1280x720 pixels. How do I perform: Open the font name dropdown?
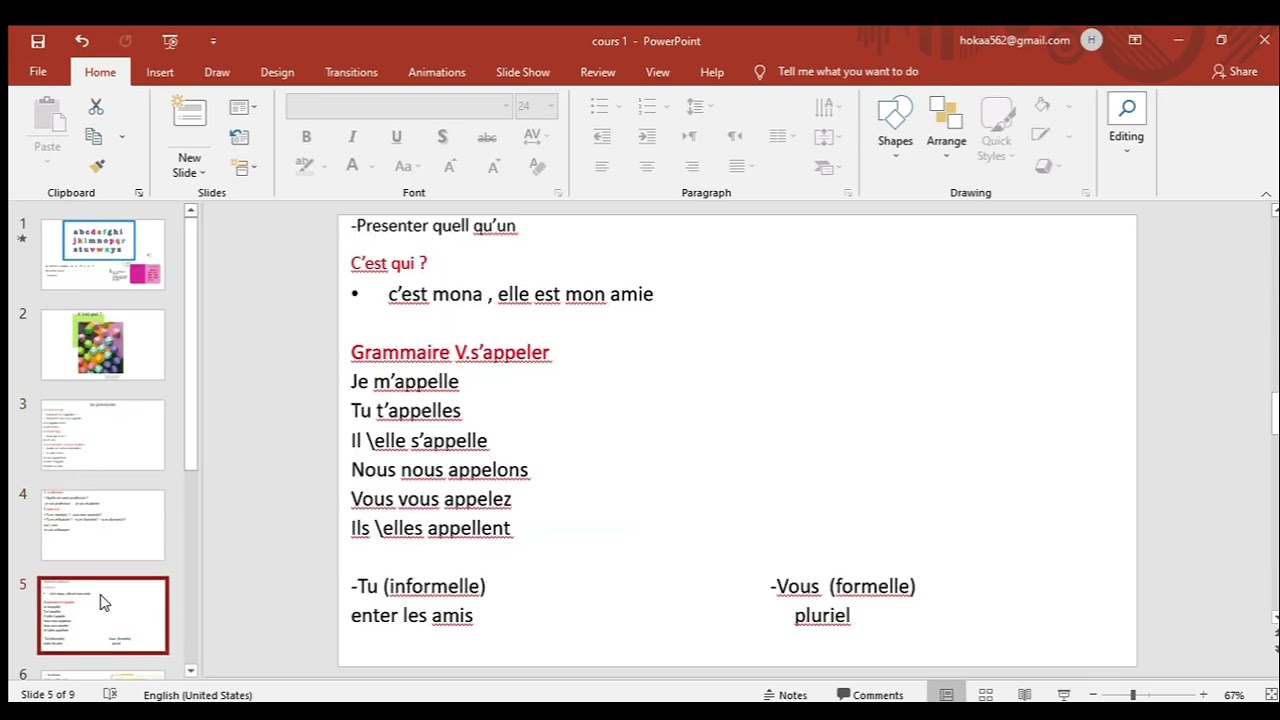[x=506, y=106]
